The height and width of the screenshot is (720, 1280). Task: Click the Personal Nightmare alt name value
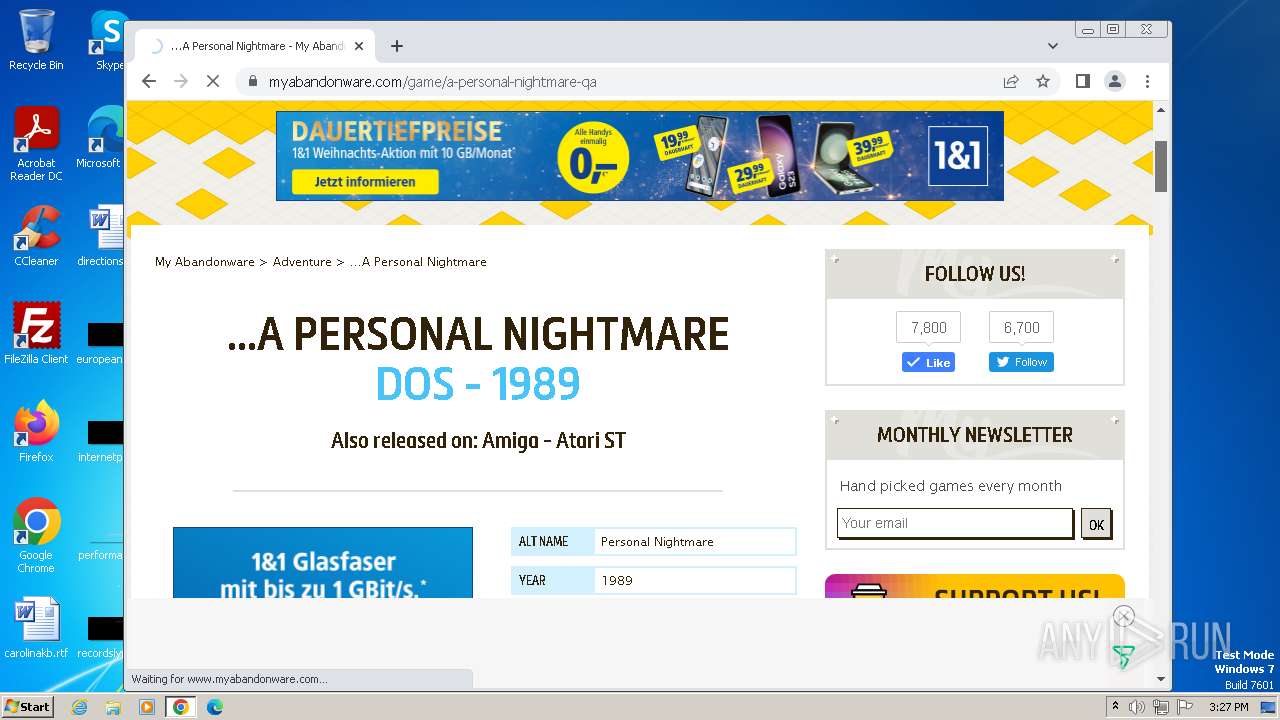[657, 542]
